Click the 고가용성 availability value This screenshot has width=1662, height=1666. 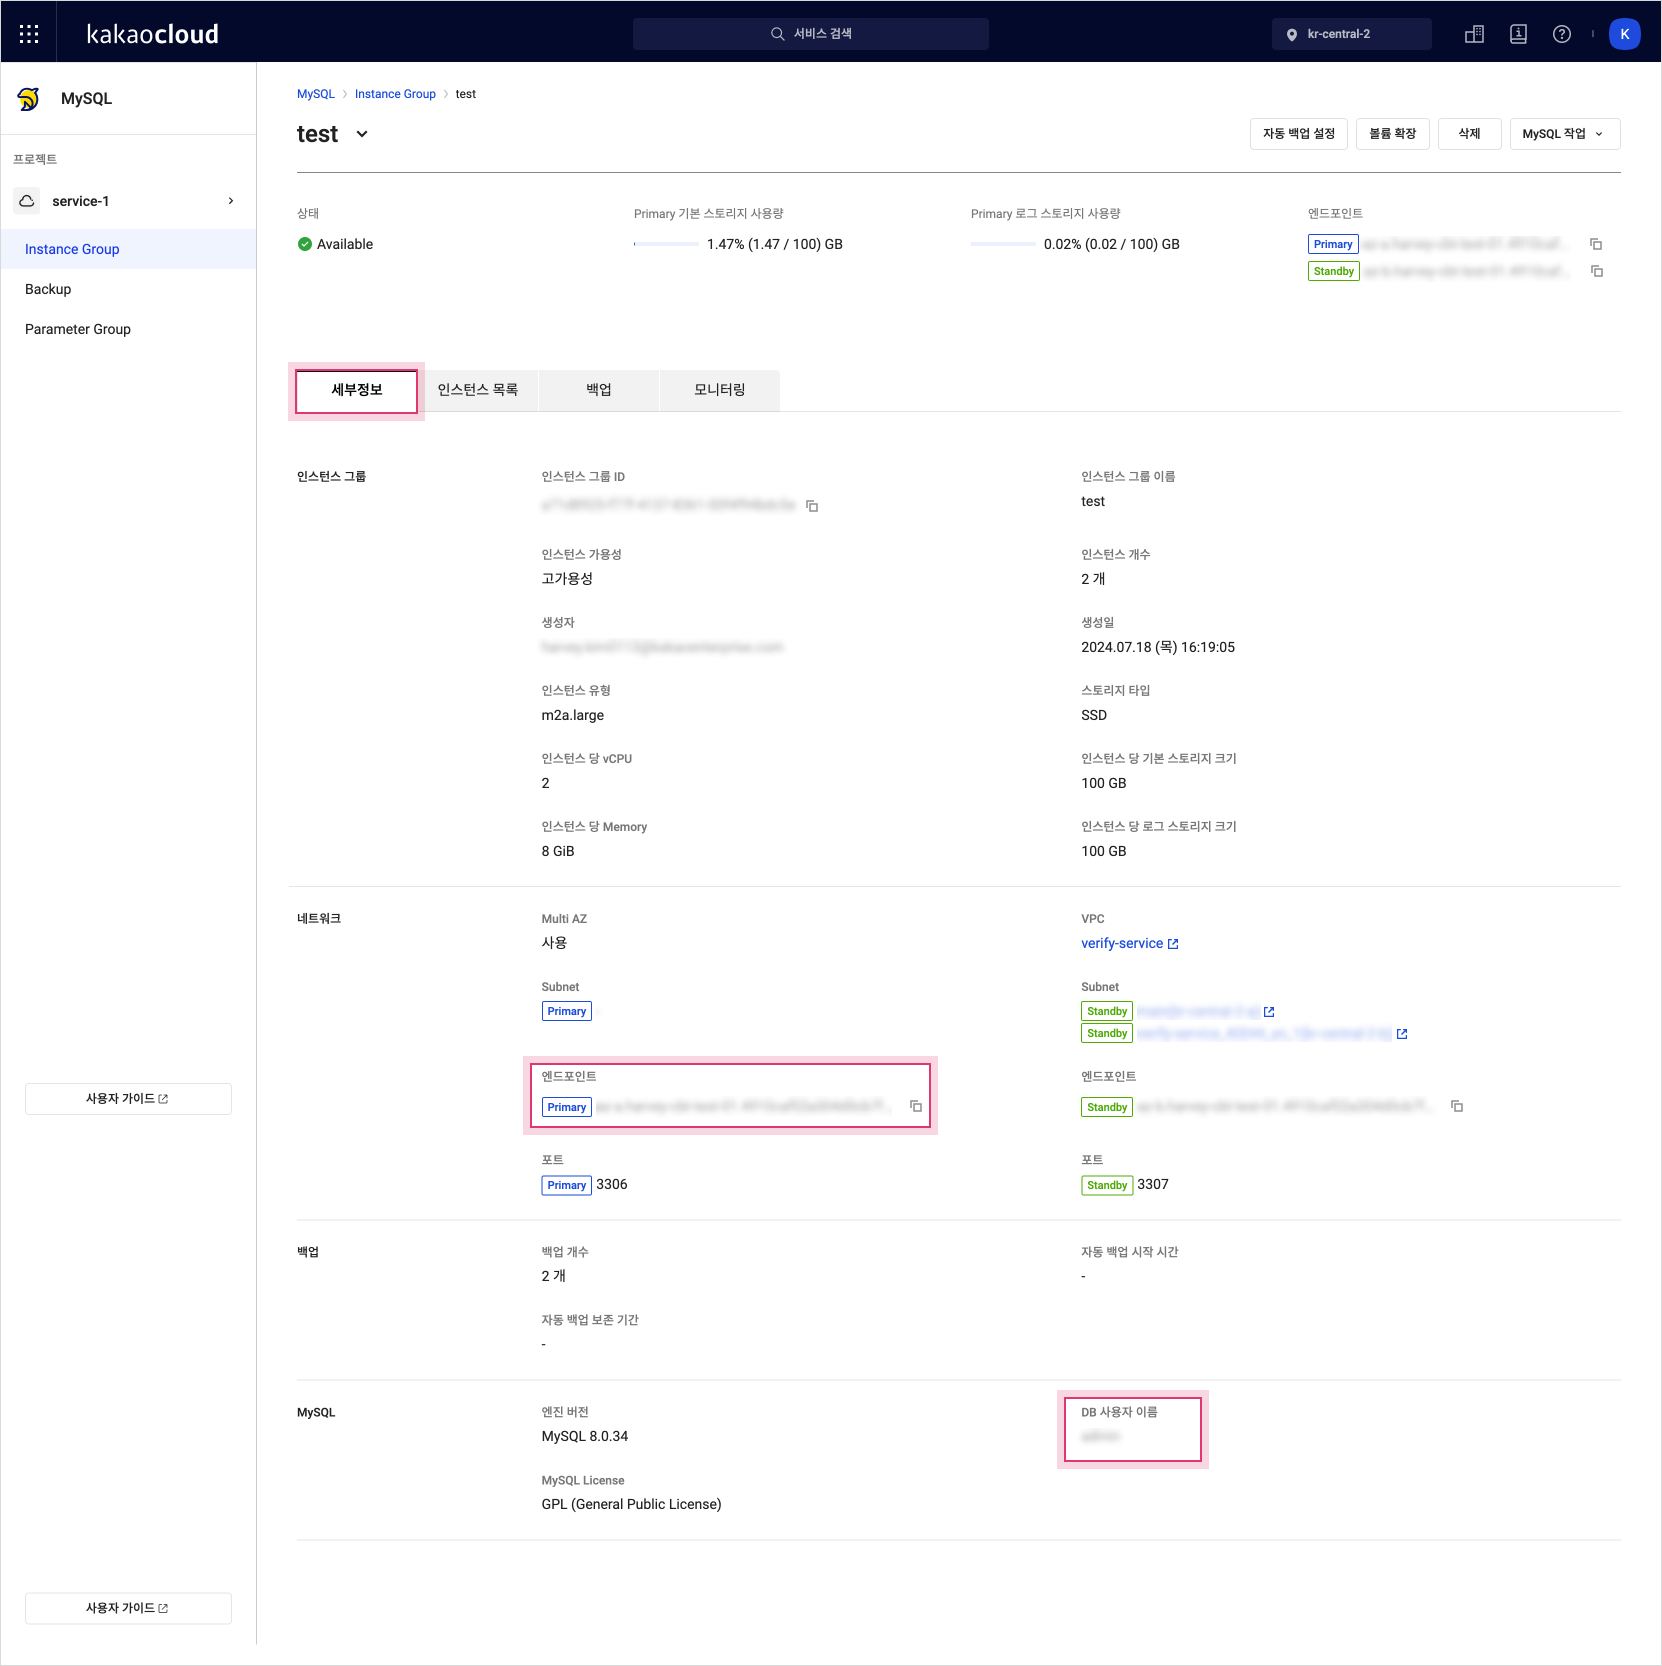pyautogui.click(x=567, y=579)
